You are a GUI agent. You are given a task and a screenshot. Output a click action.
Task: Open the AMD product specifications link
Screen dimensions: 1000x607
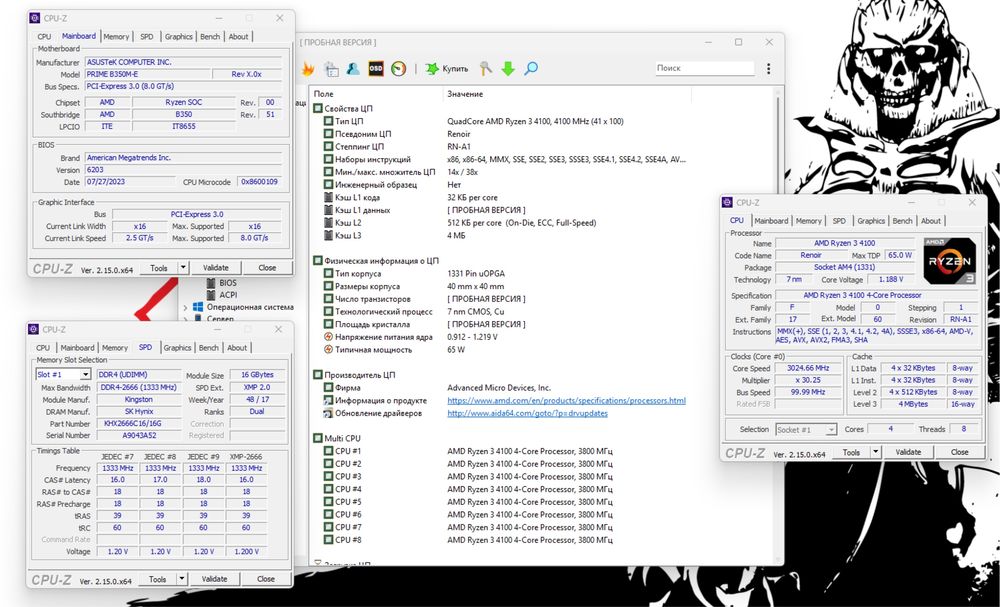pyautogui.click(x=566, y=400)
